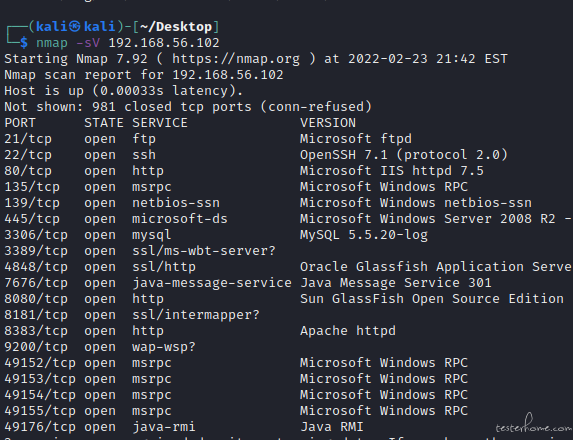Click the ~/Desktop path in prompt
This screenshot has width=573, height=440.
[176, 27]
